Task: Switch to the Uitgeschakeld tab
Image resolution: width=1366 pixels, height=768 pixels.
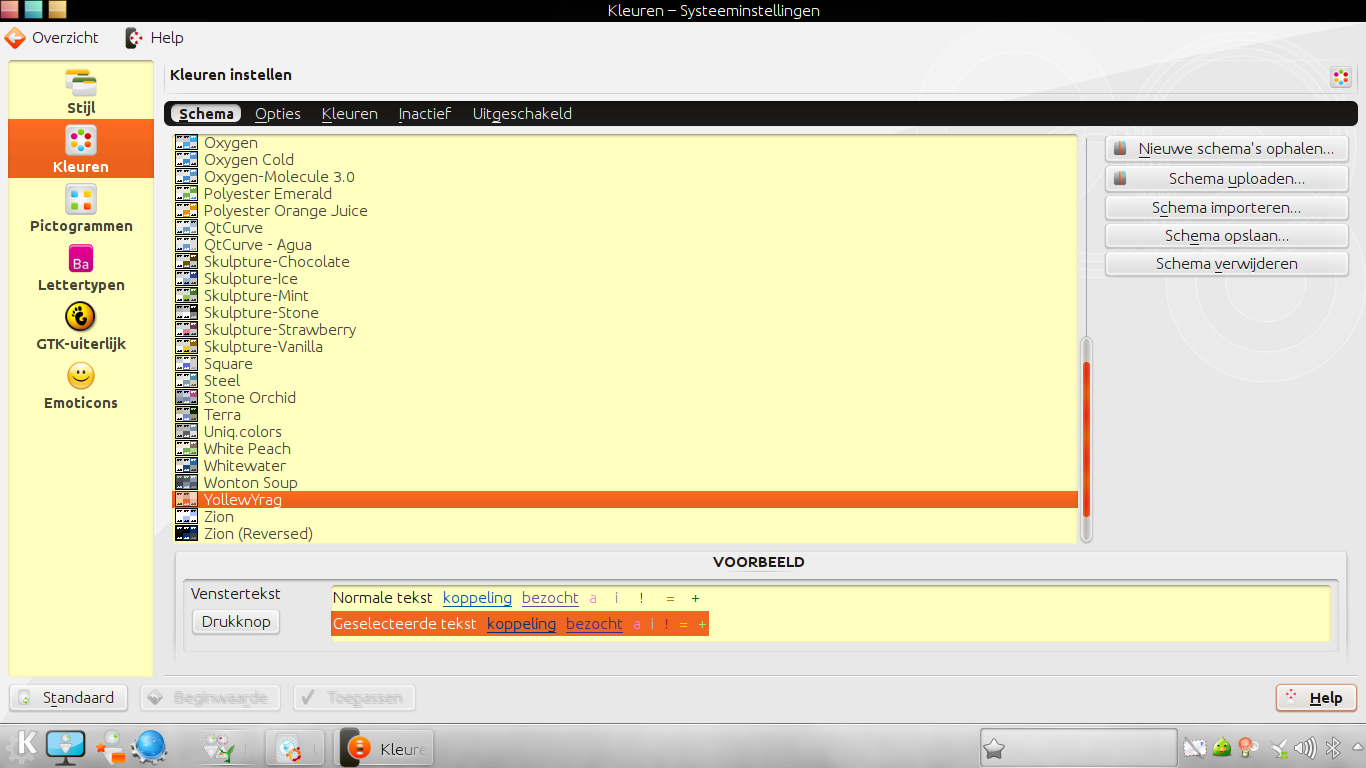Action: click(x=522, y=114)
